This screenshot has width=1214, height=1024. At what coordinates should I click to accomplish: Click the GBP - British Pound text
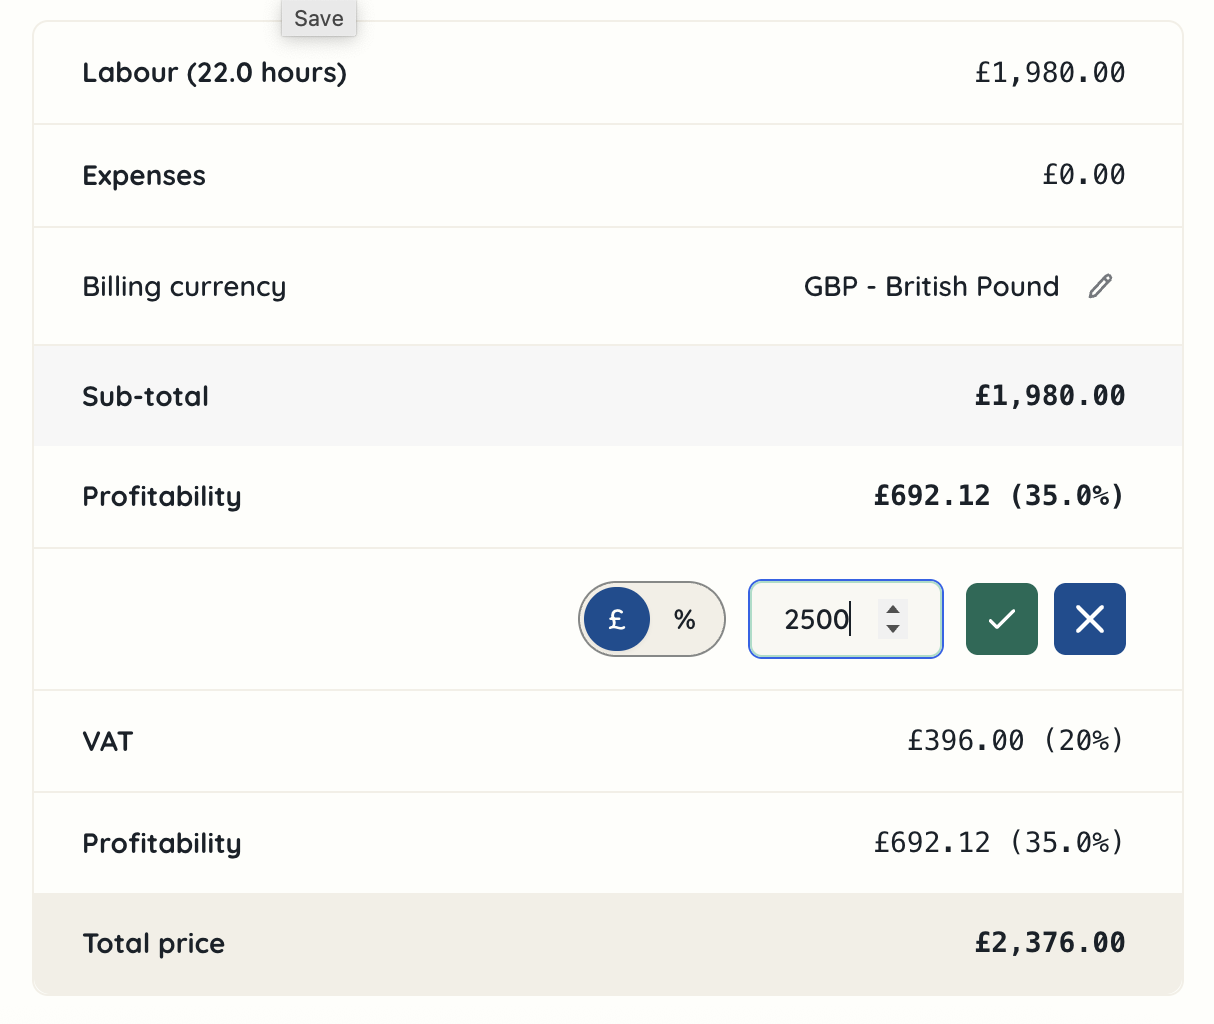pos(931,286)
